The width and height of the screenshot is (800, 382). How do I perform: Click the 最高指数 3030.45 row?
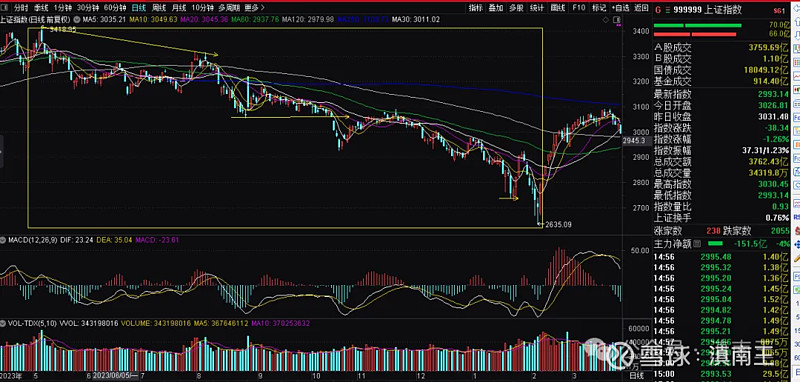[721, 184]
